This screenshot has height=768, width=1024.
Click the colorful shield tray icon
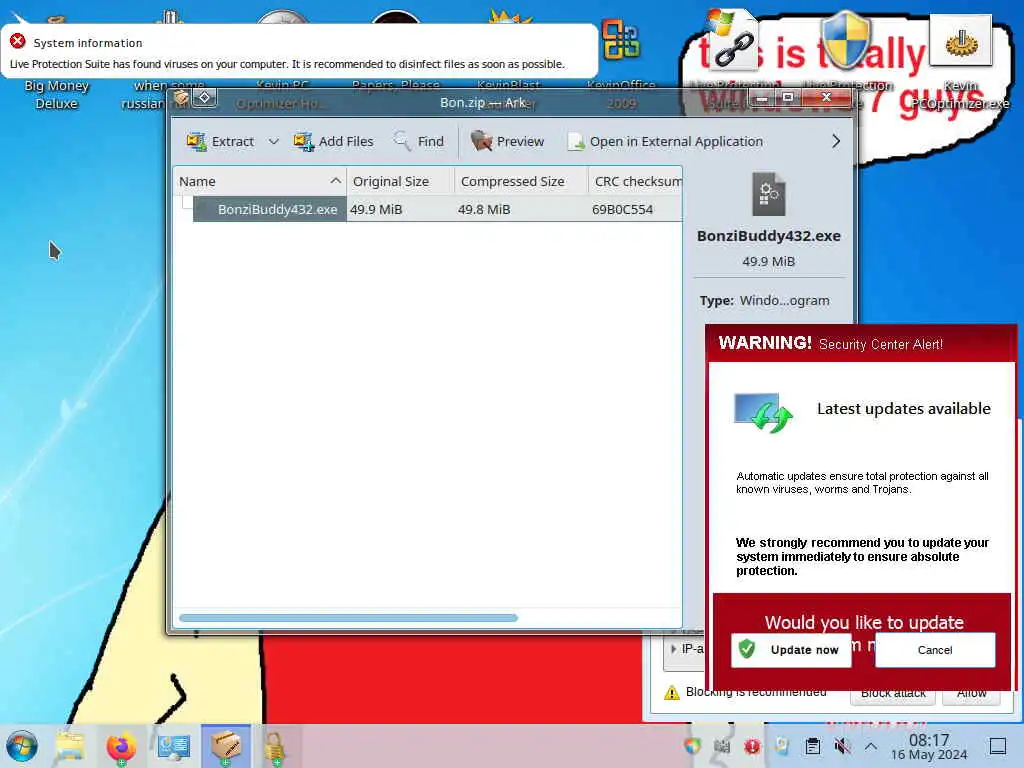coord(692,746)
